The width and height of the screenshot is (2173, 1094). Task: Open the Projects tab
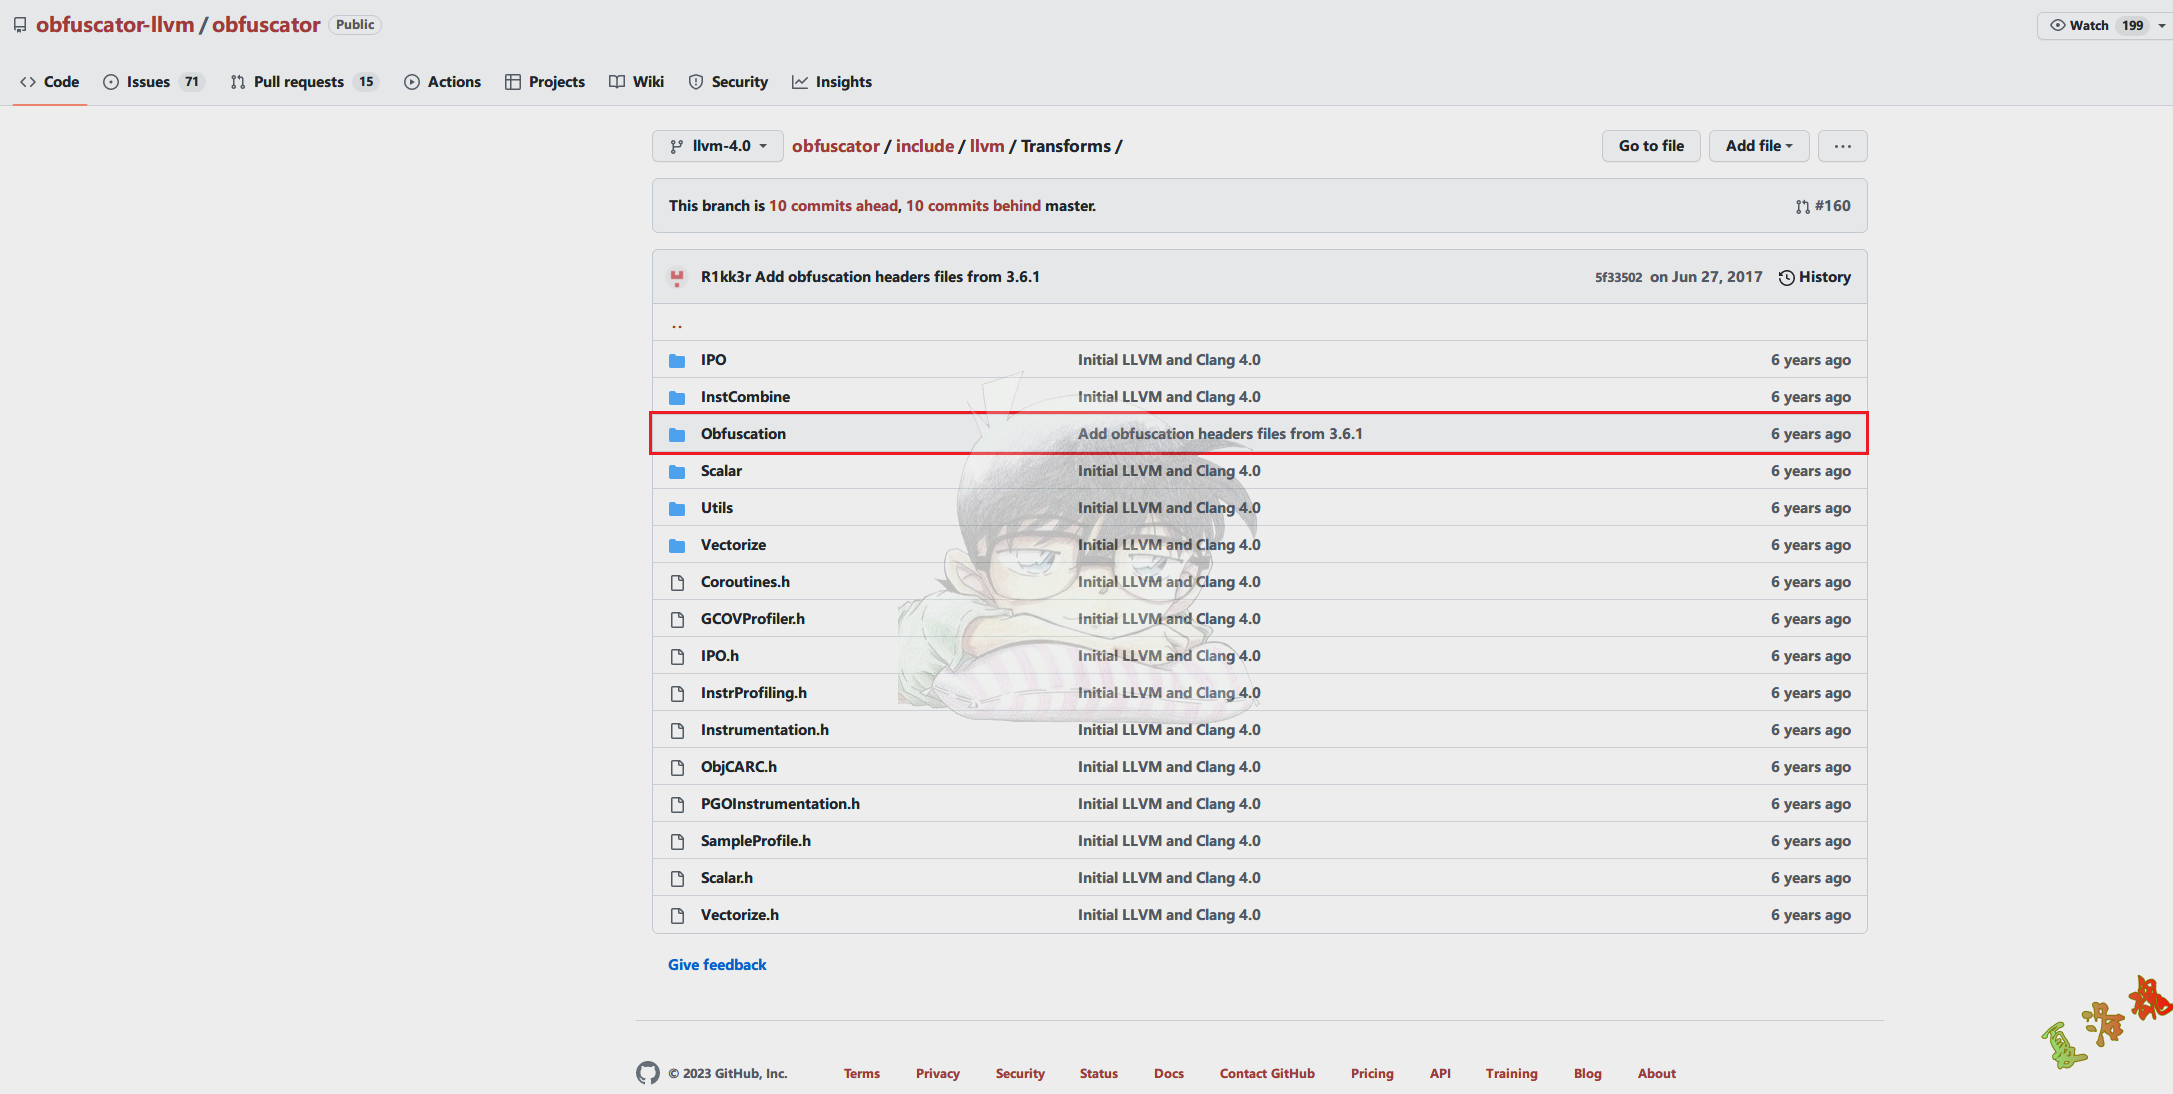(x=545, y=82)
